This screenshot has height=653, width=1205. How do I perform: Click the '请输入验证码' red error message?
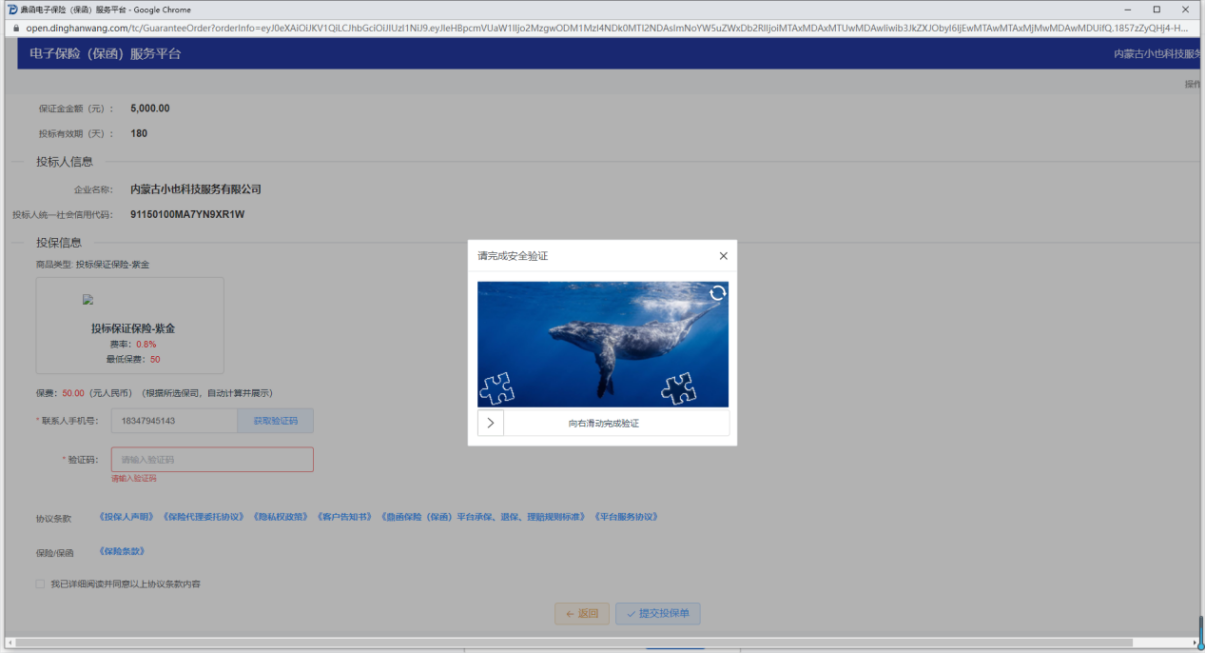pos(134,478)
